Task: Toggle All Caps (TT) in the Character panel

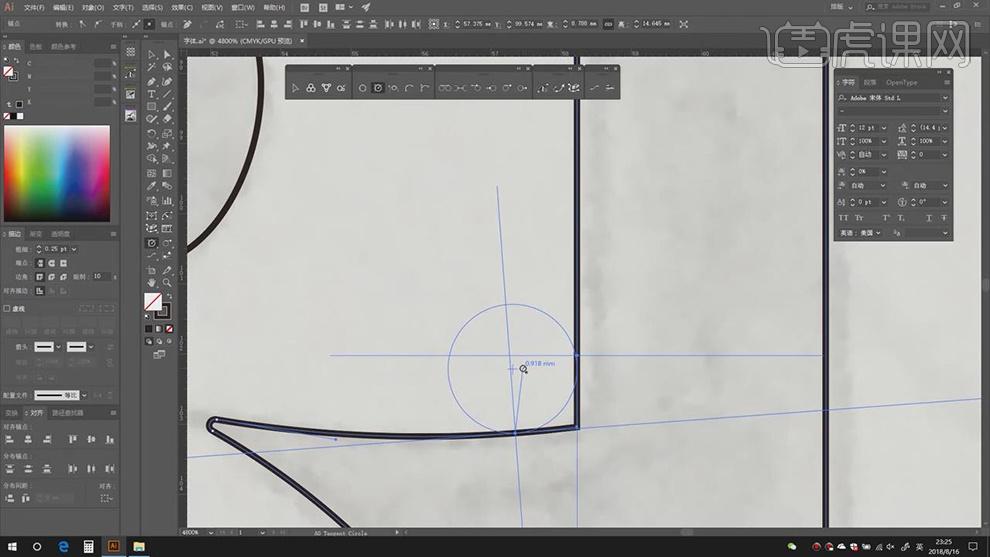Action: coord(843,218)
